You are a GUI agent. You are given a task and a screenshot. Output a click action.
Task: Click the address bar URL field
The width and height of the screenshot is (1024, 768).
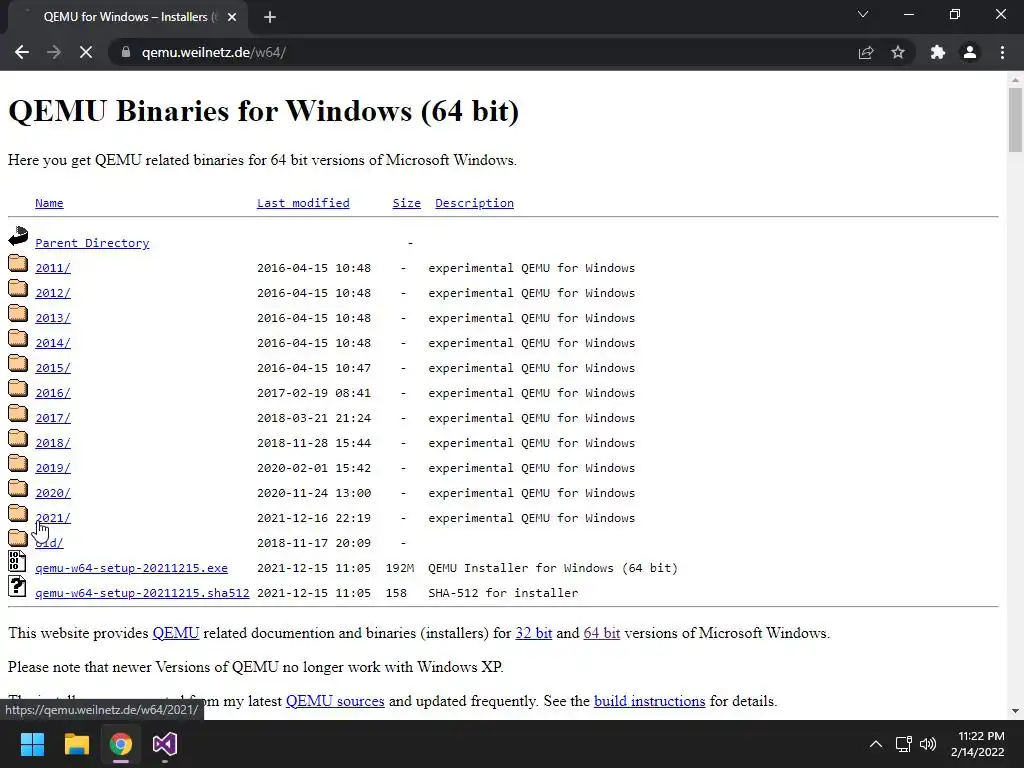point(483,52)
